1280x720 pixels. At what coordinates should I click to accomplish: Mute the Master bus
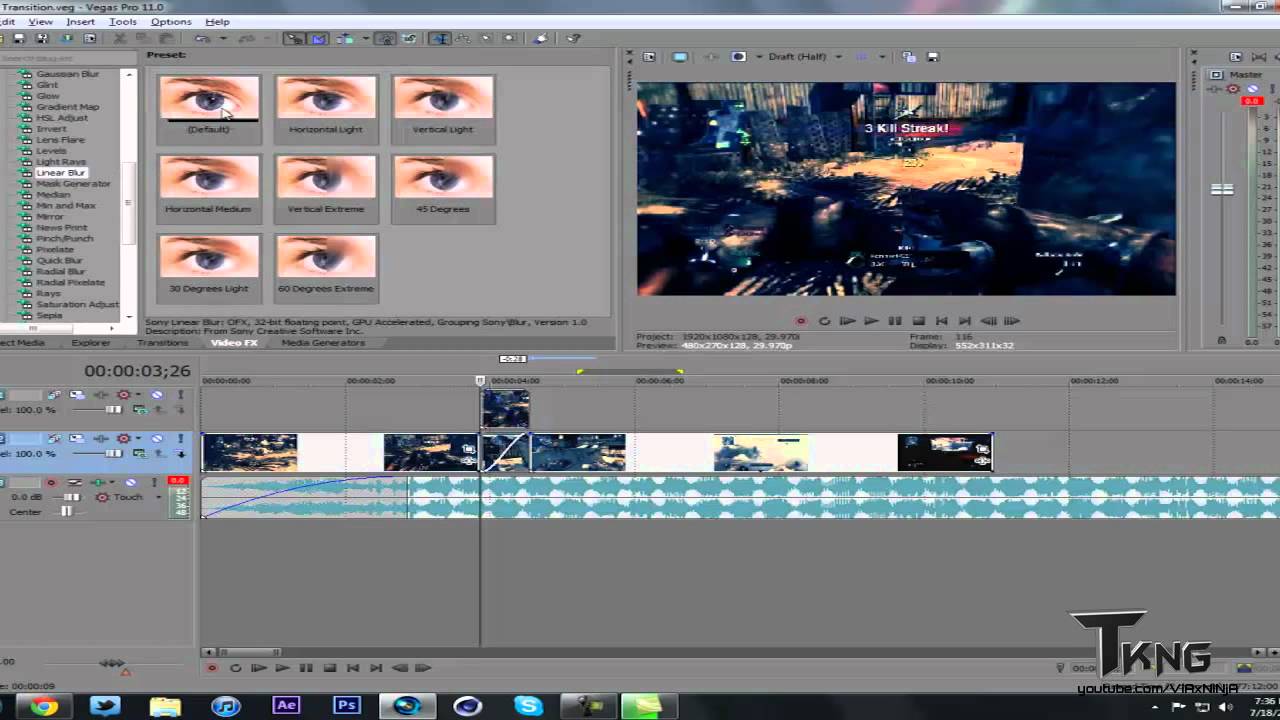click(1252, 89)
